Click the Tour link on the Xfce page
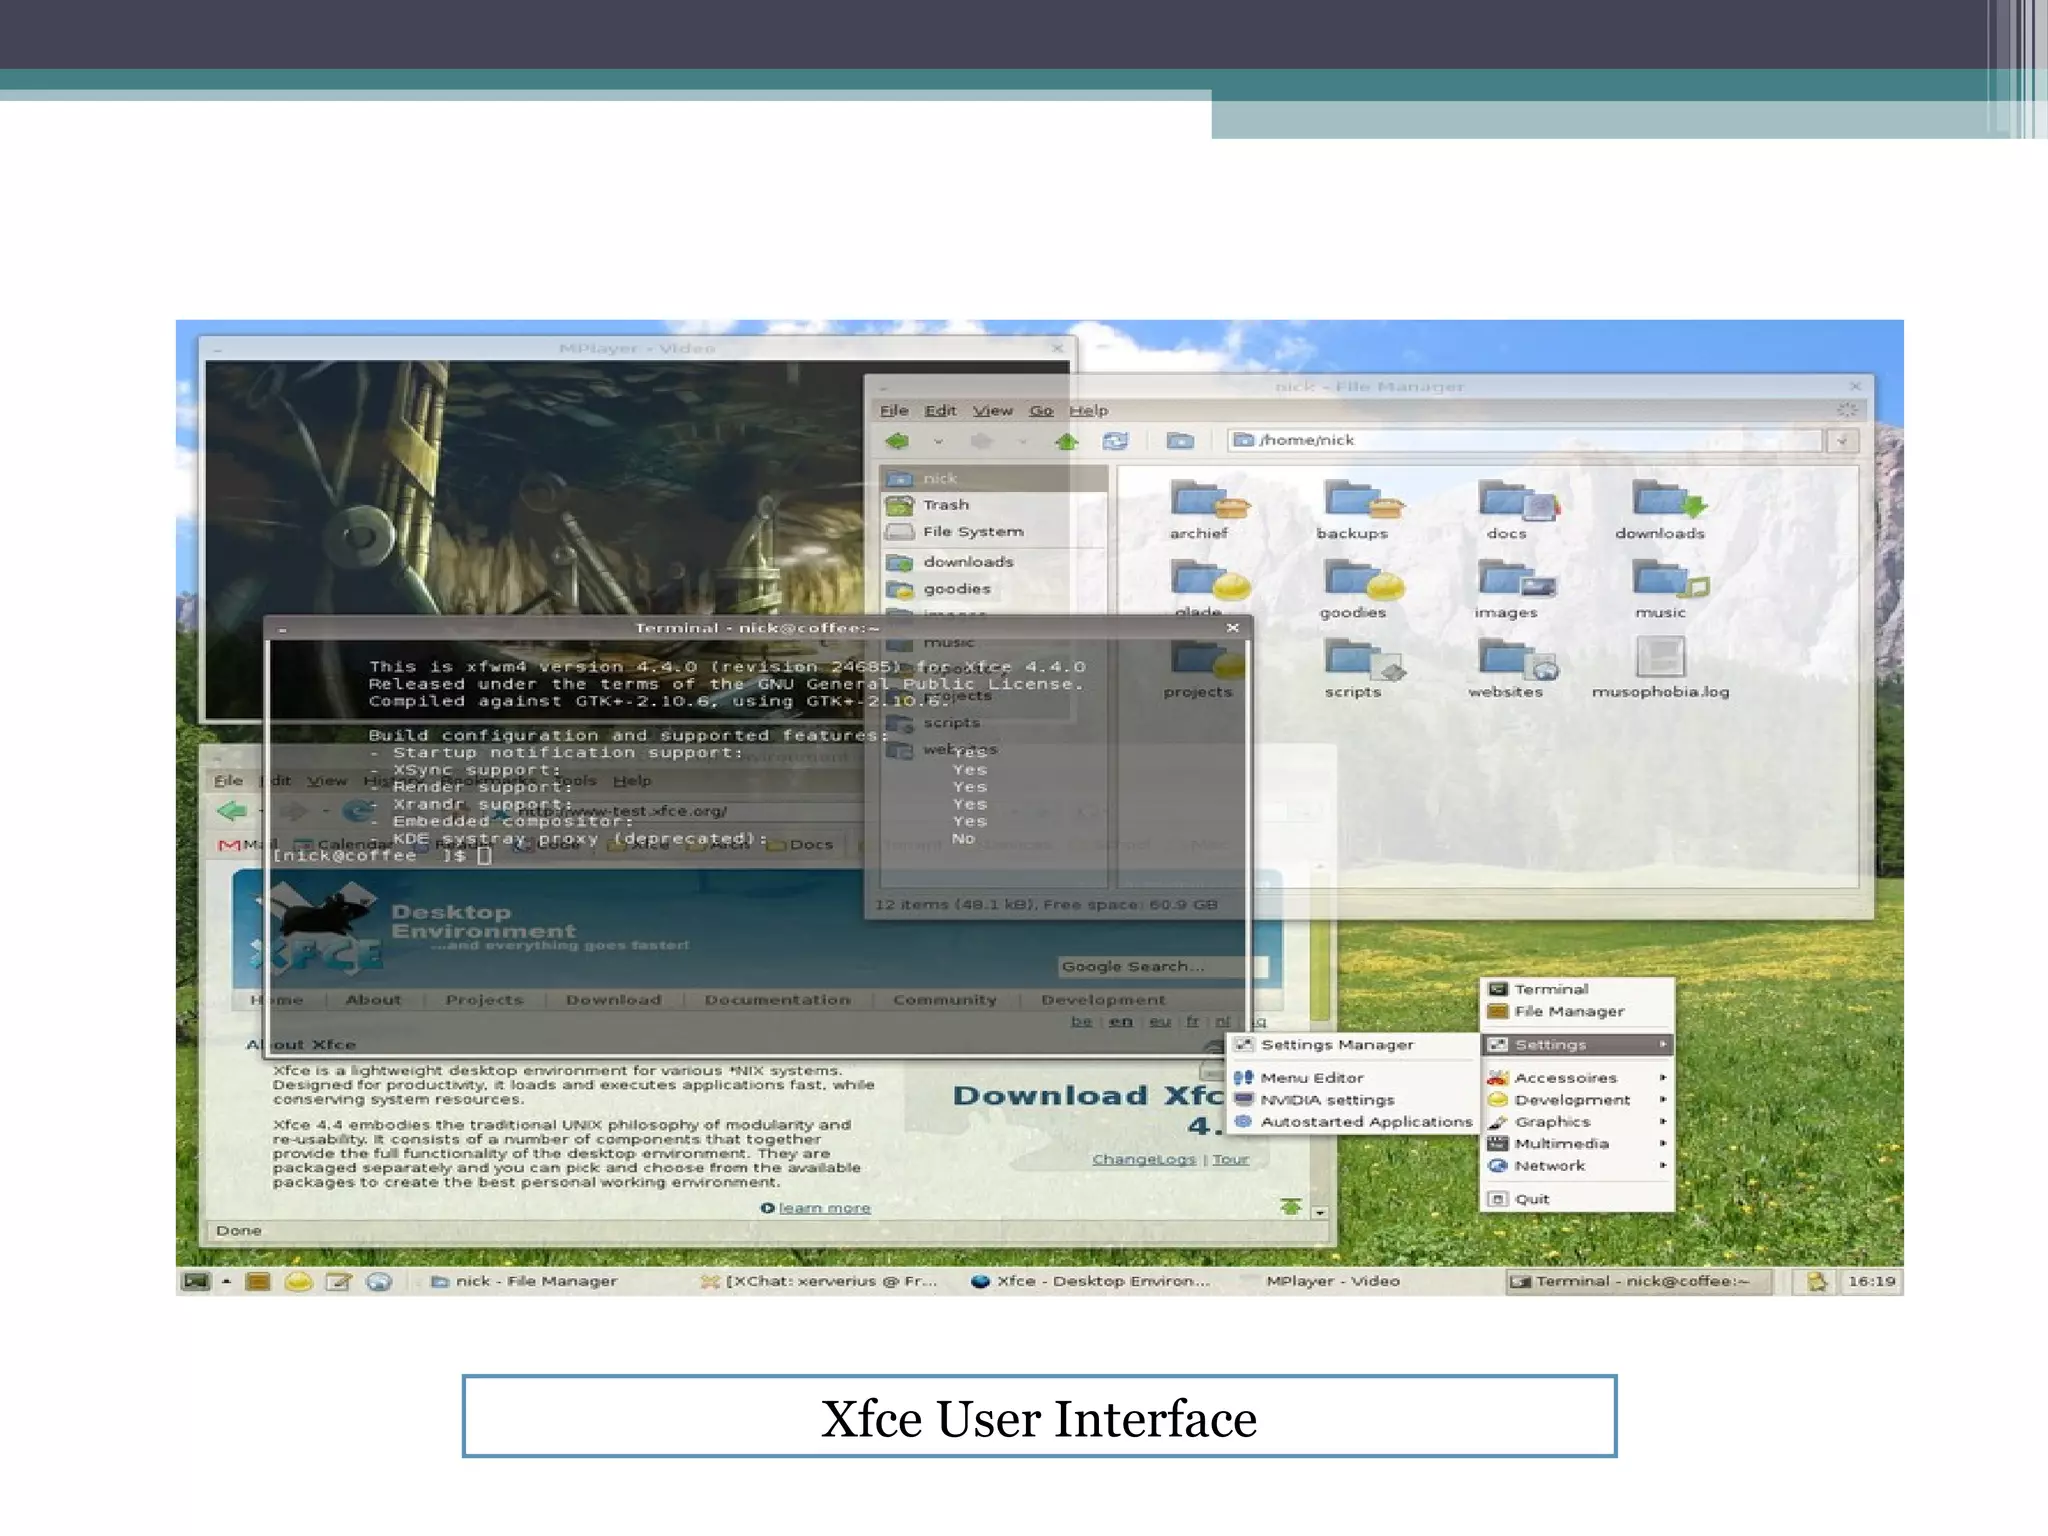2048x1536 pixels. click(1230, 1159)
